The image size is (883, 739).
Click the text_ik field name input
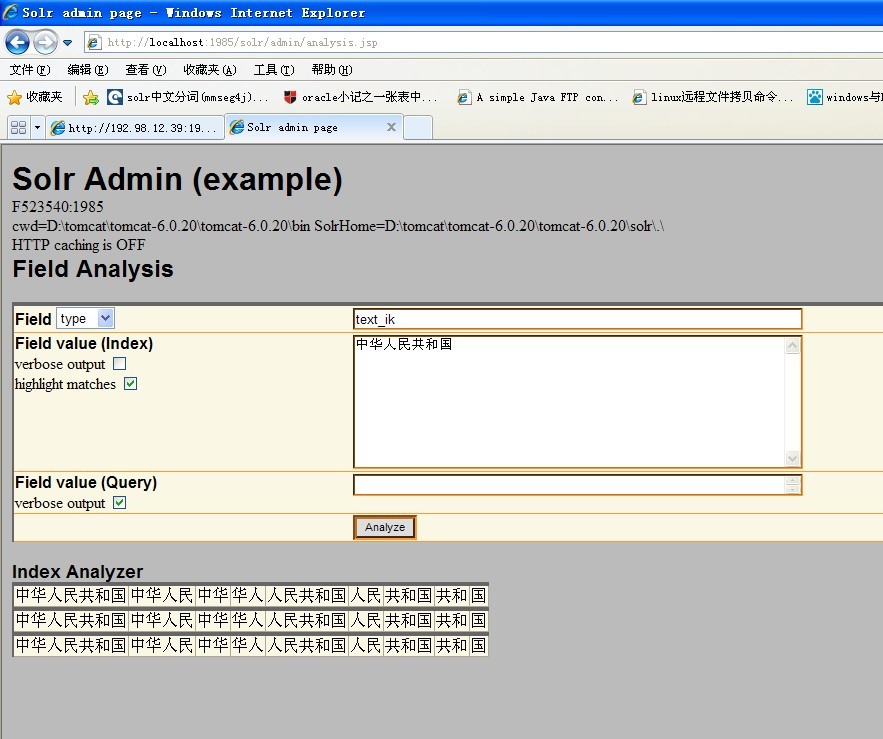tap(577, 319)
